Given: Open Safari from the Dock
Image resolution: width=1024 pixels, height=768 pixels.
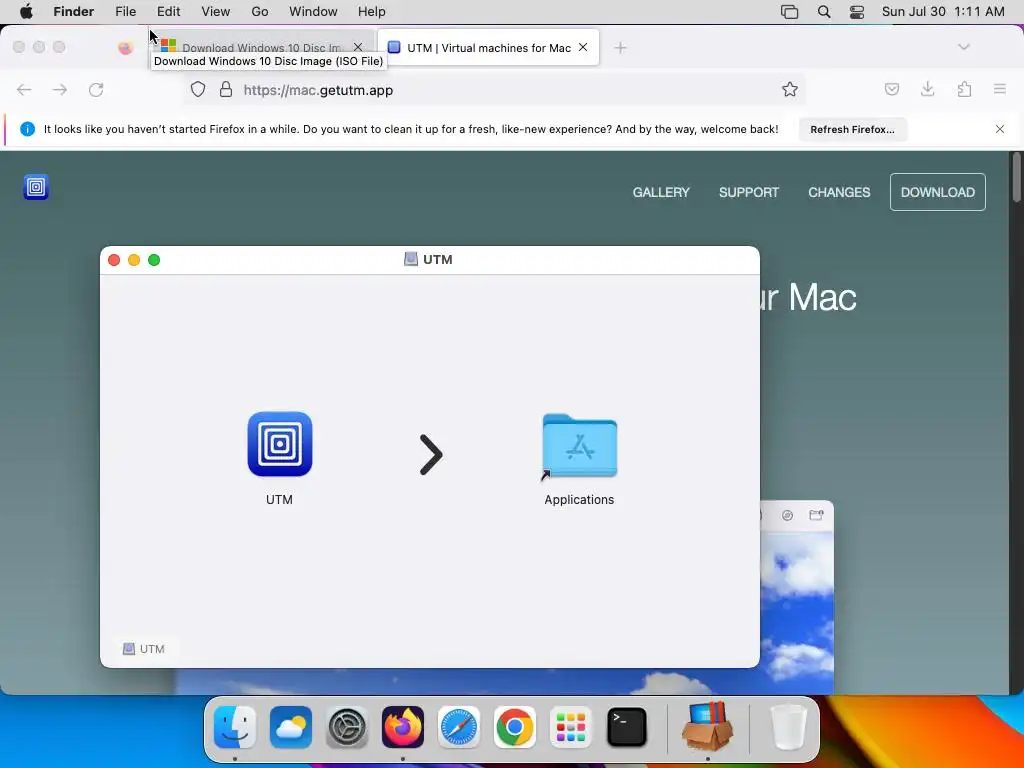Looking at the screenshot, I should point(458,727).
